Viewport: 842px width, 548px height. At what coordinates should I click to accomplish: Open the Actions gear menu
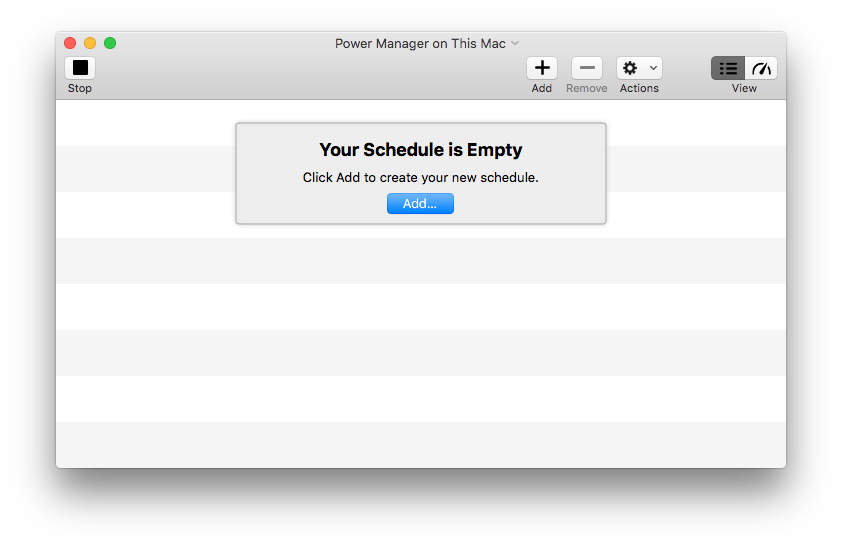coord(639,68)
